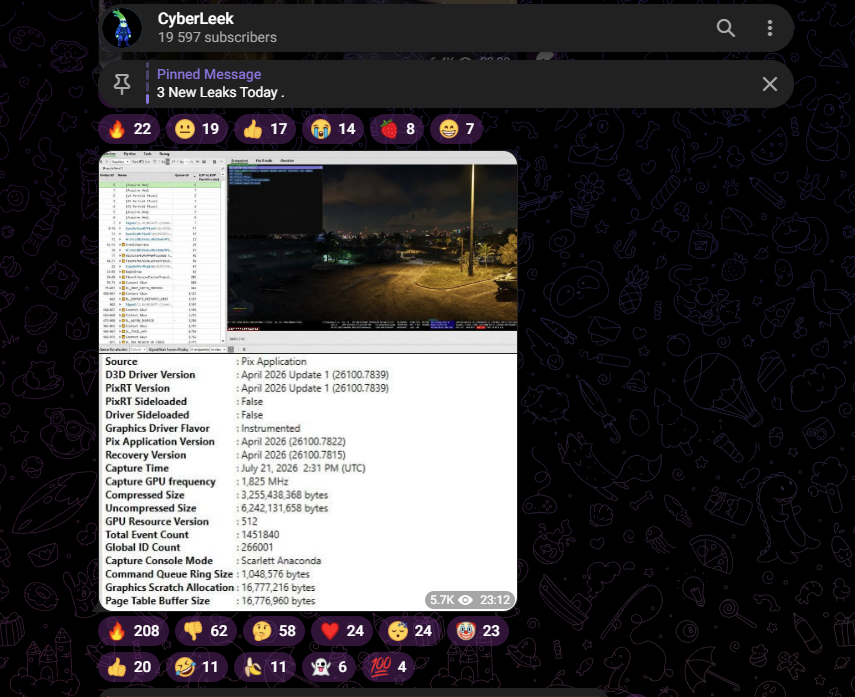The image size is (855, 697).
Task: Click 'Scarlett Anaconda' console mode value
Action: 281,561
